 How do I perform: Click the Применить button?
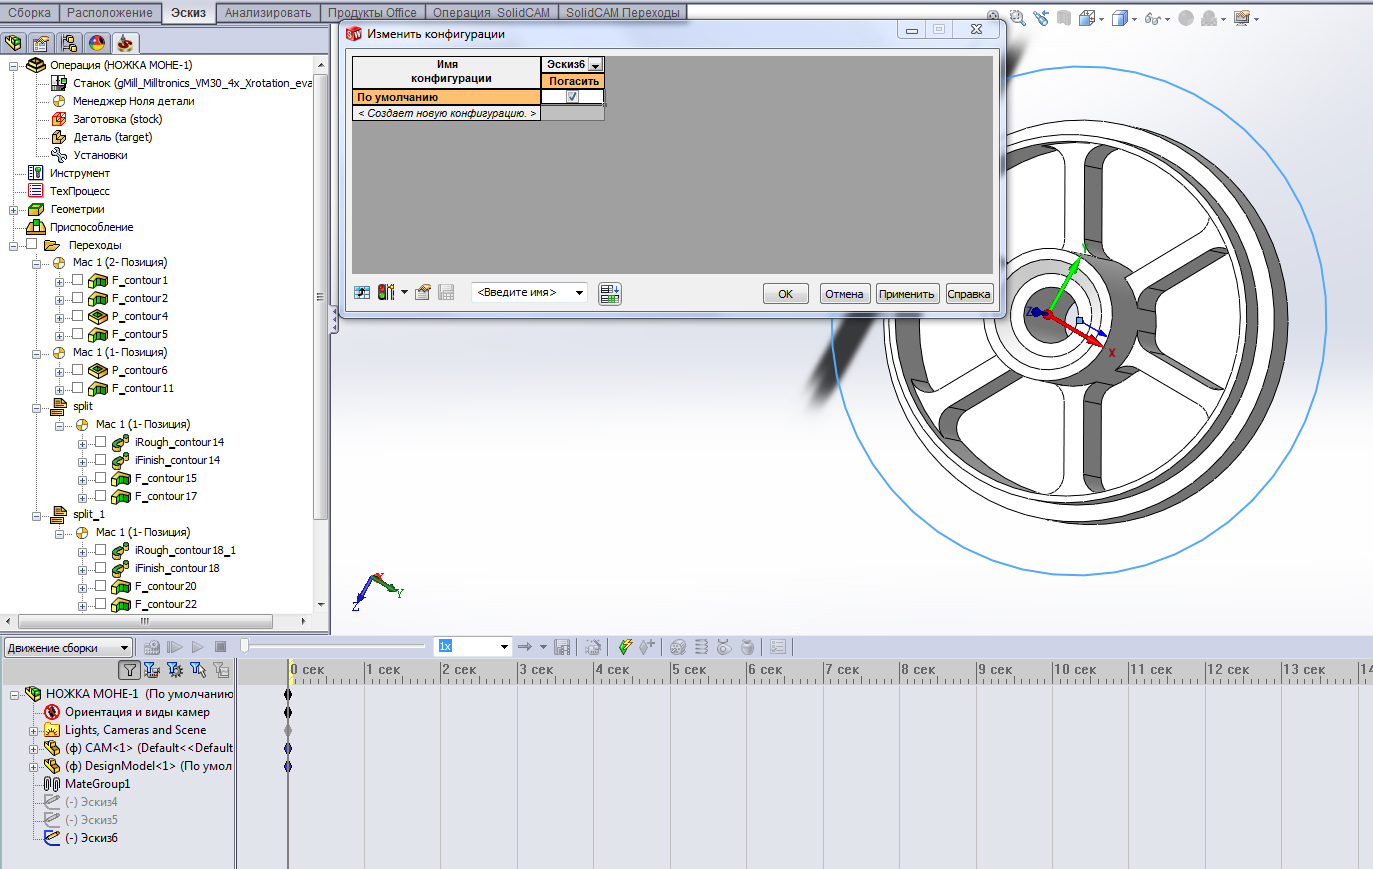point(907,294)
